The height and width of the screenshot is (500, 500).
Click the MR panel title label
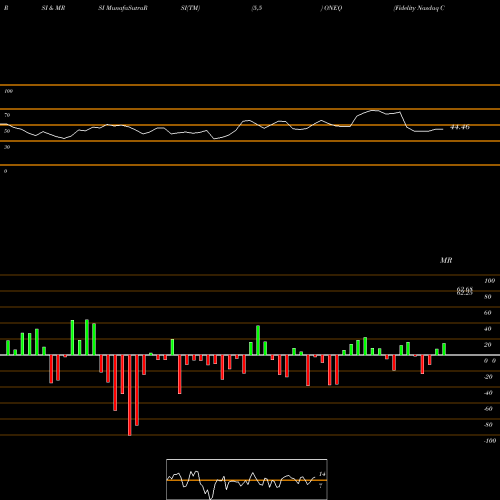click(446, 260)
